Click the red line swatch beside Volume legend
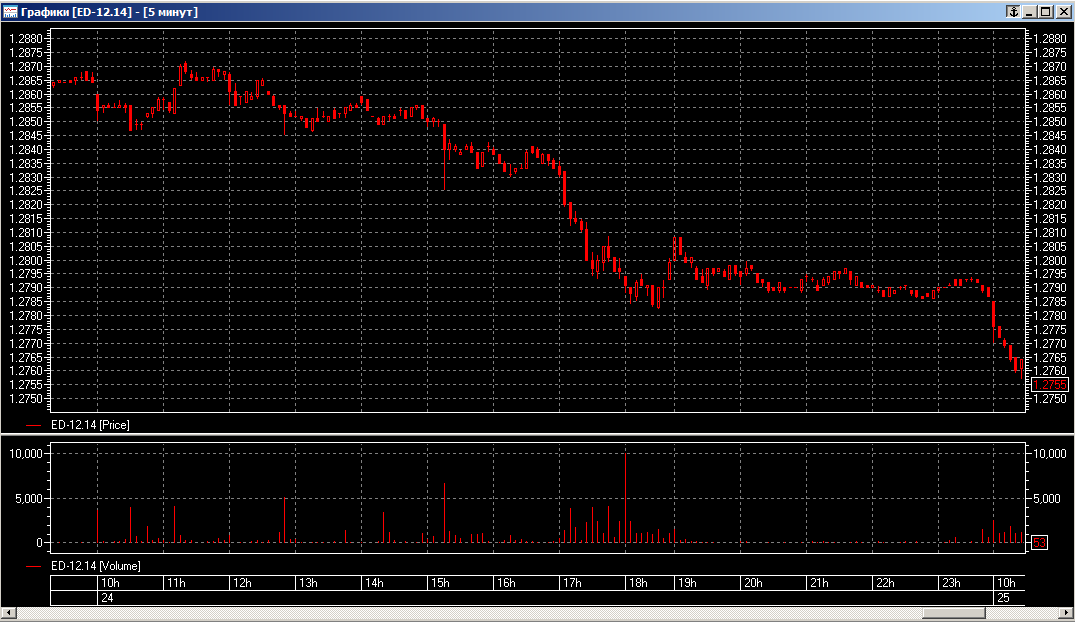This screenshot has height=622, width=1075. coord(35,566)
